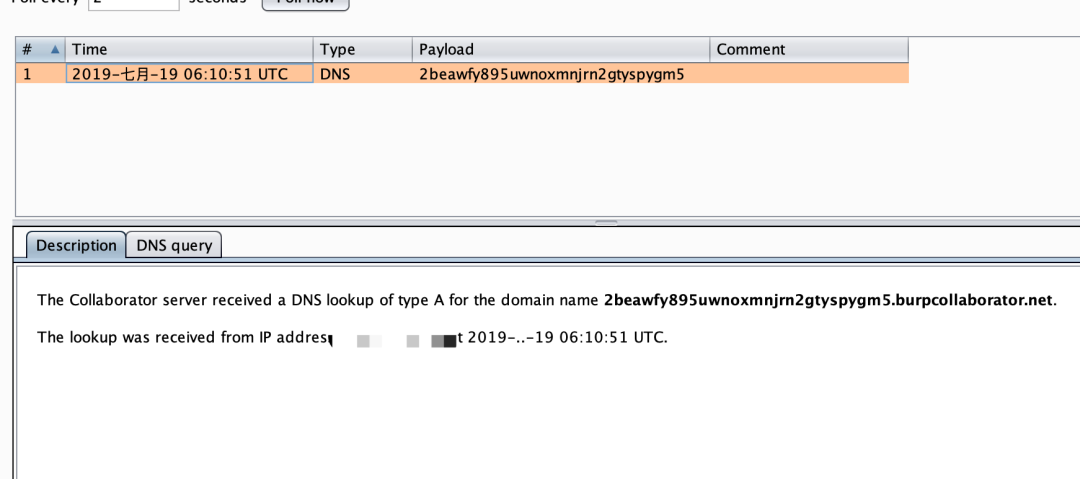The width and height of the screenshot is (1080, 479).
Task: Click the sort arrow in # column
Action: [54, 49]
